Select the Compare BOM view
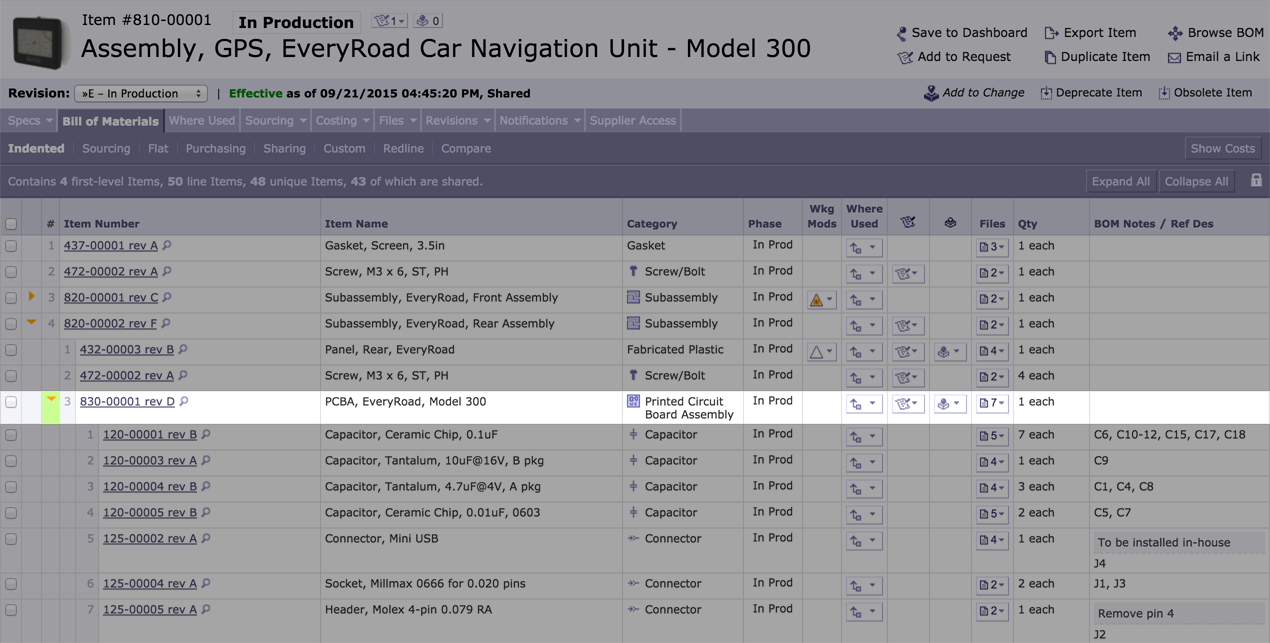Image resolution: width=1270 pixels, height=643 pixels. coord(466,148)
